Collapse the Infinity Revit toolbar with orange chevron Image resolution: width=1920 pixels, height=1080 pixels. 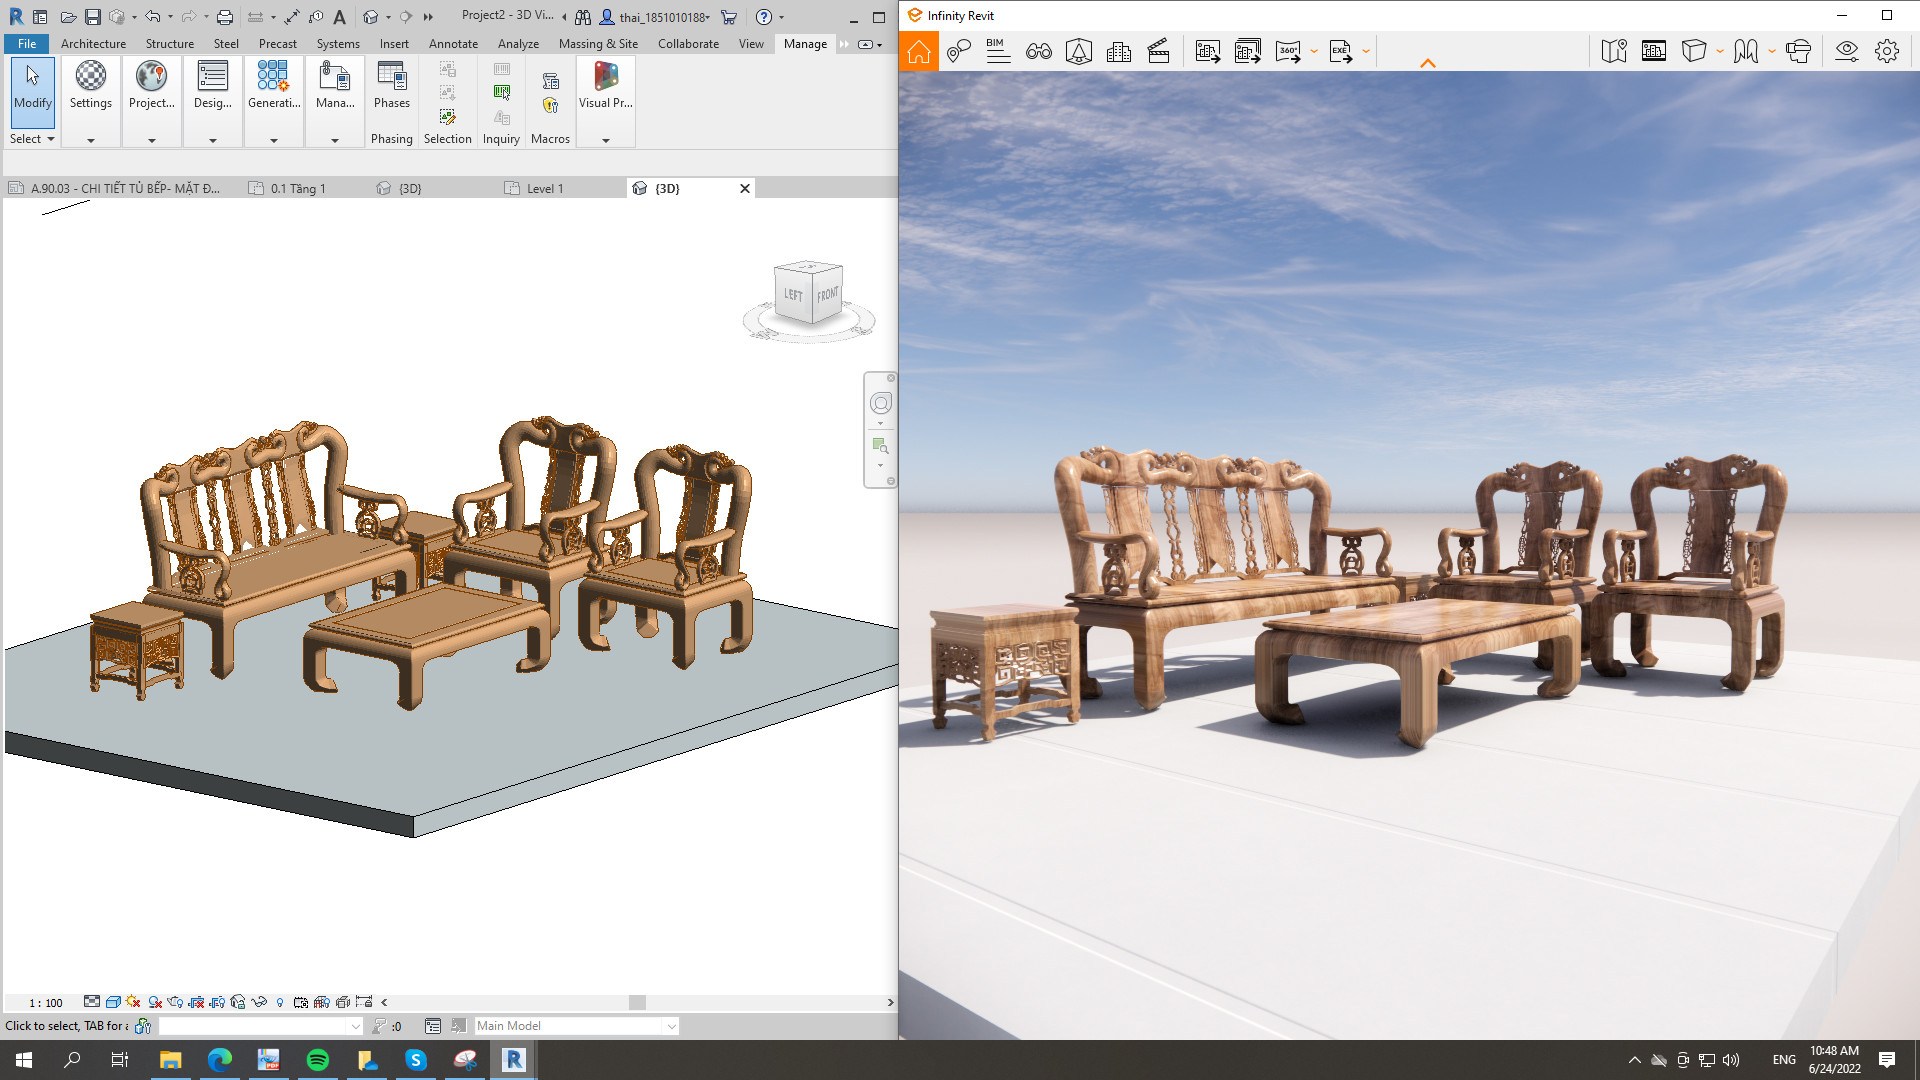click(x=1428, y=63)
